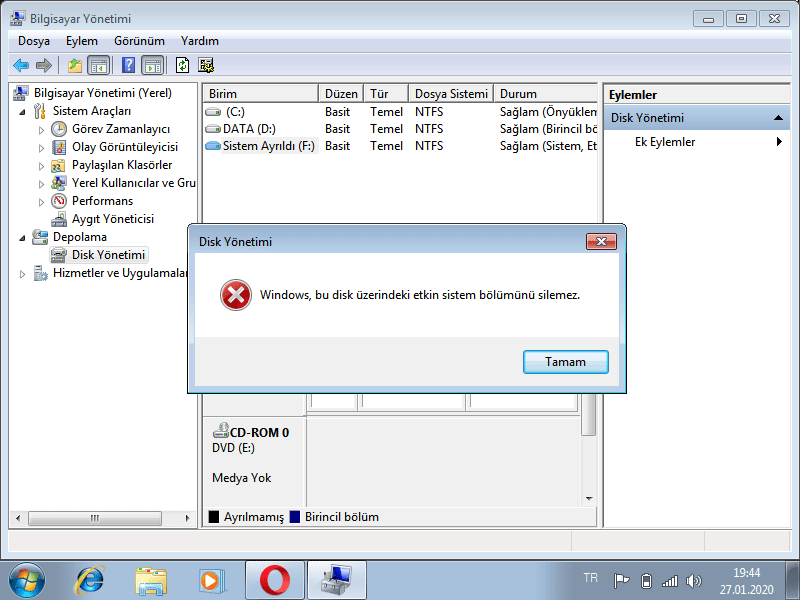The image size is (800, 600).
Task: Click the tree pane scroll left arrow
Action: [18, 518]
